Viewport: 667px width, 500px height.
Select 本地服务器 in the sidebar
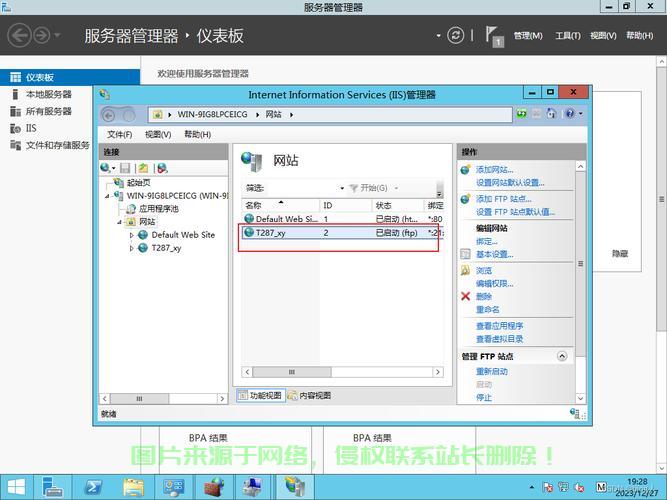(x=48, y=94)
